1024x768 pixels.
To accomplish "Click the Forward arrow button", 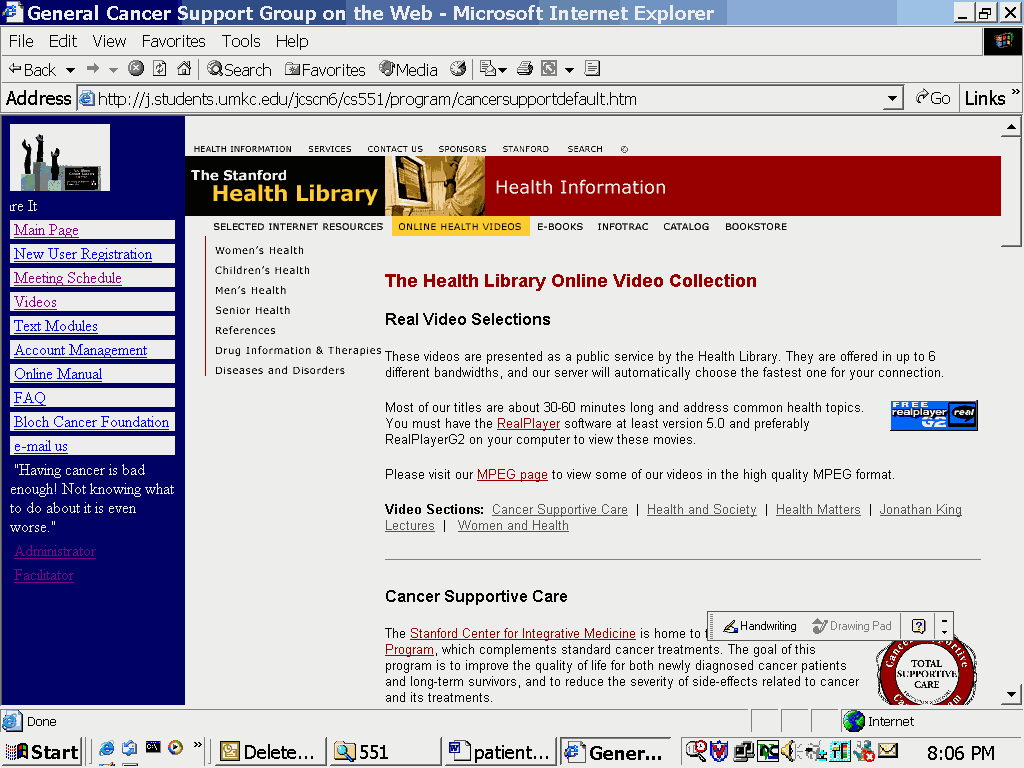I will 93,69.
